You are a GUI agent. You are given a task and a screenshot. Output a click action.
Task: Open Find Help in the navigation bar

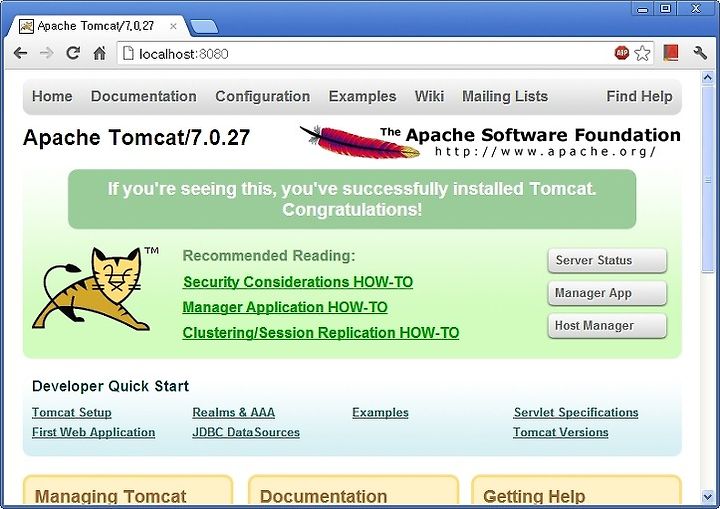click(x=639, y=96)
